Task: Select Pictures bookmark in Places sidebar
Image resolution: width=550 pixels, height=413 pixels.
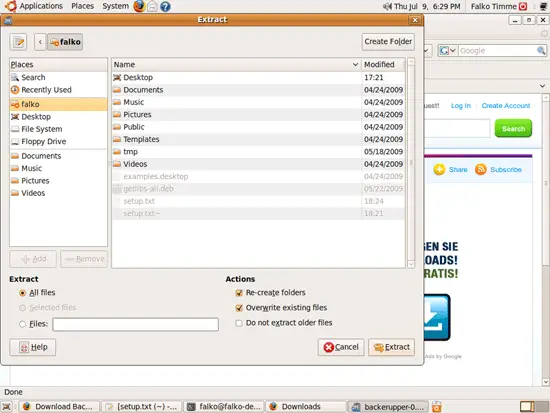Action: 58,181
